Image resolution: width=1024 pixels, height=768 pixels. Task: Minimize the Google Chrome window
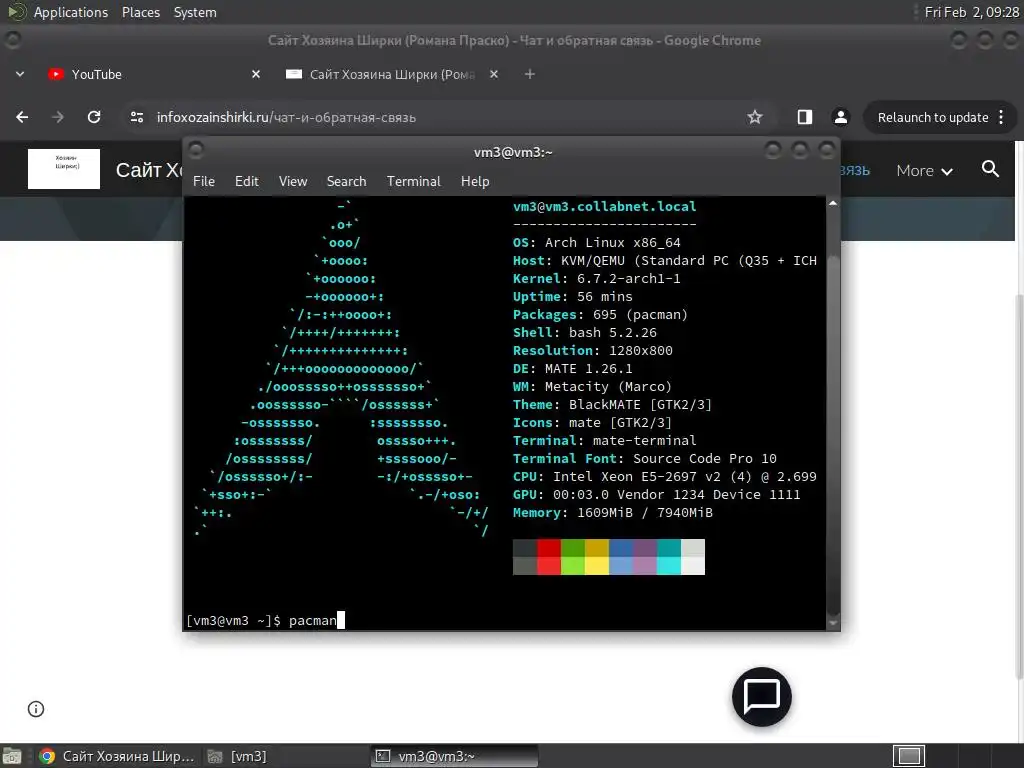pyautogui.click(x=958, y=40)
